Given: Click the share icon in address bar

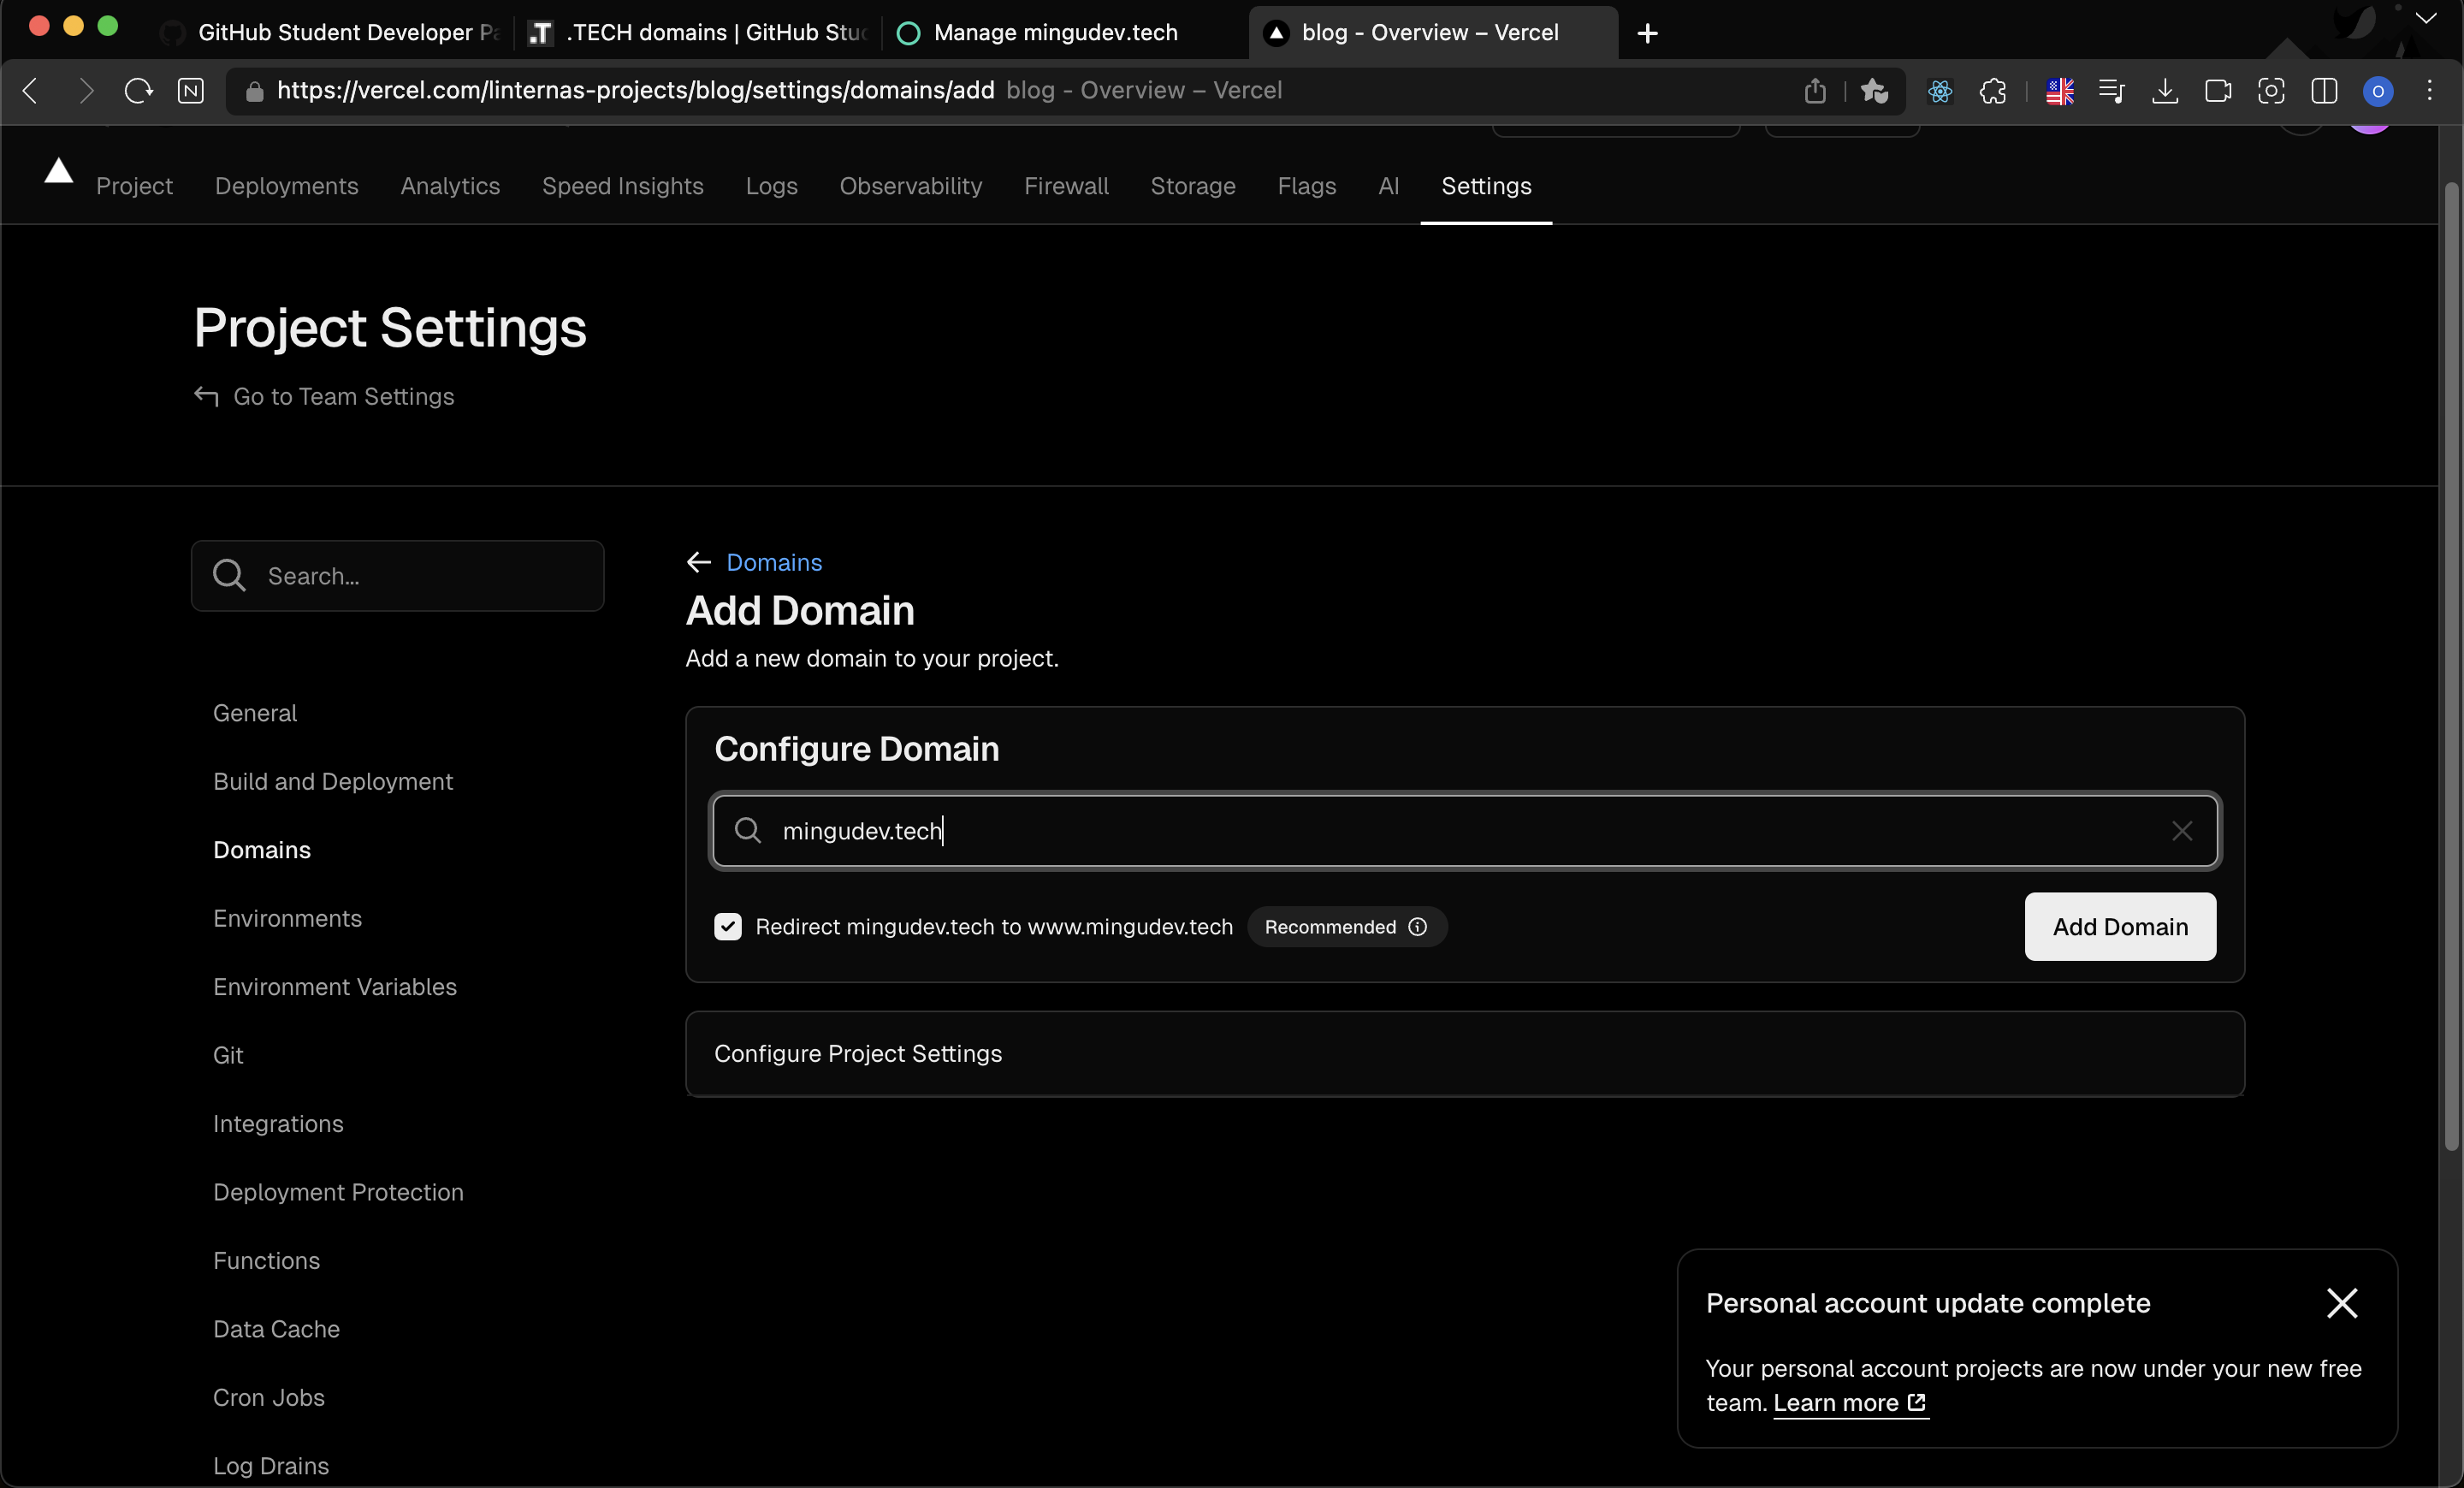Looking at the screenshot, I should (x=1815, y=91).
